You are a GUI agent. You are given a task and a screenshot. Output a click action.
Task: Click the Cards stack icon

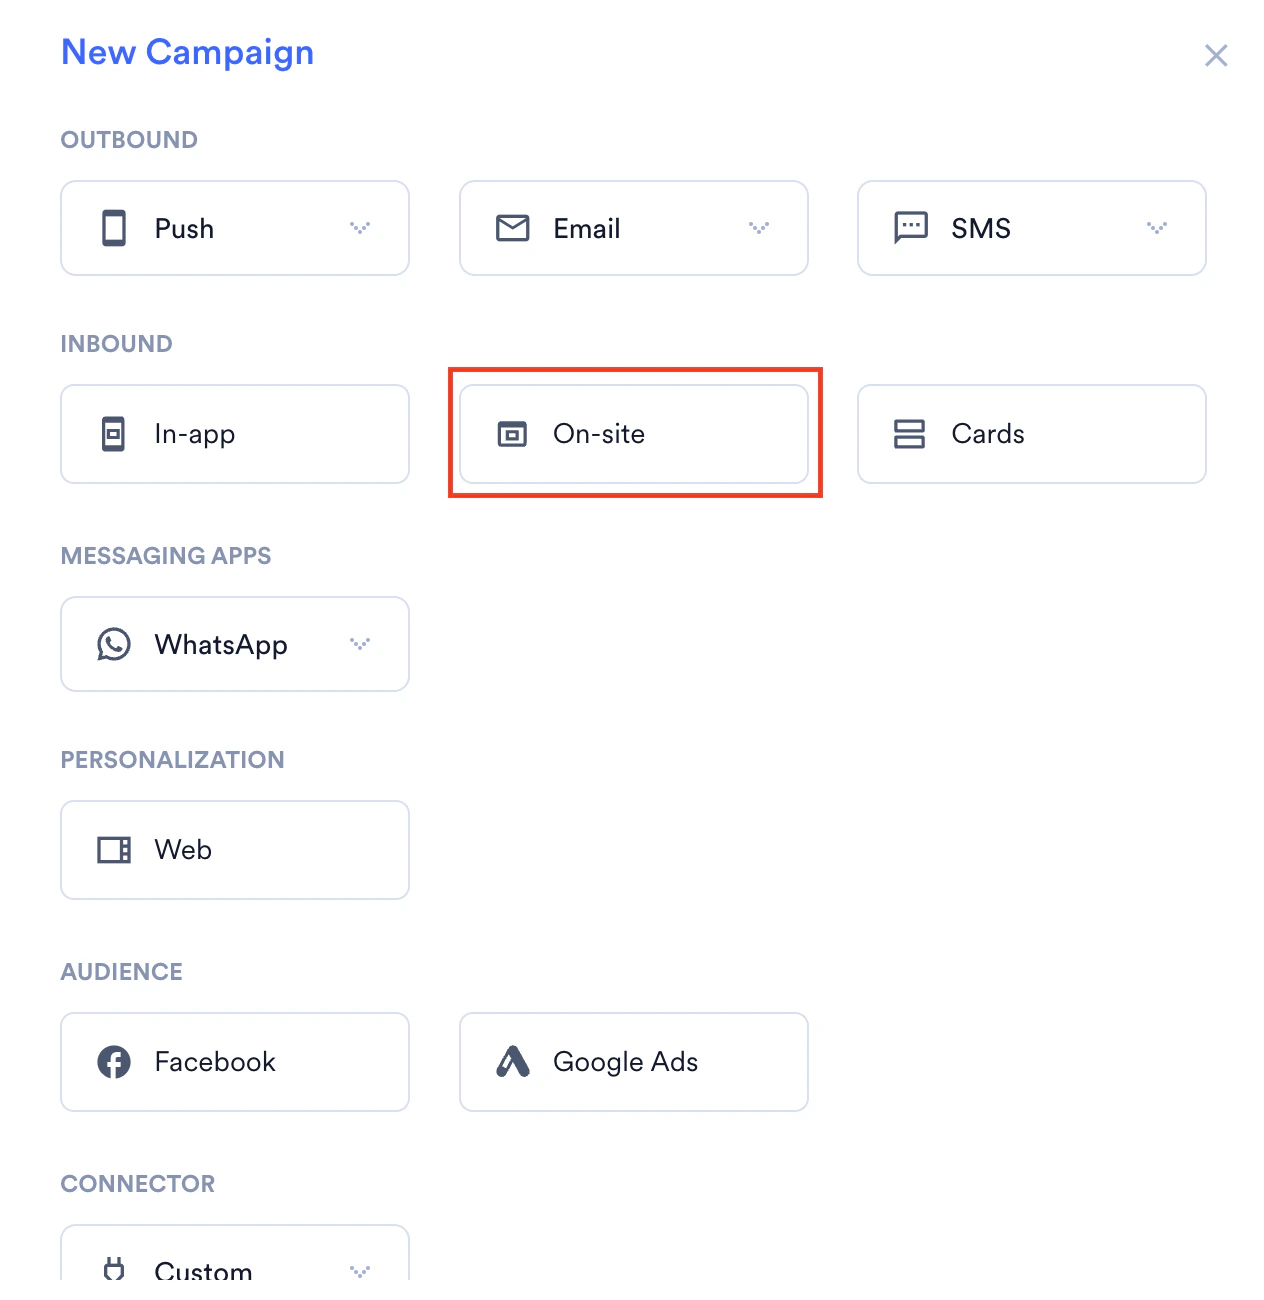pos(910,434)
